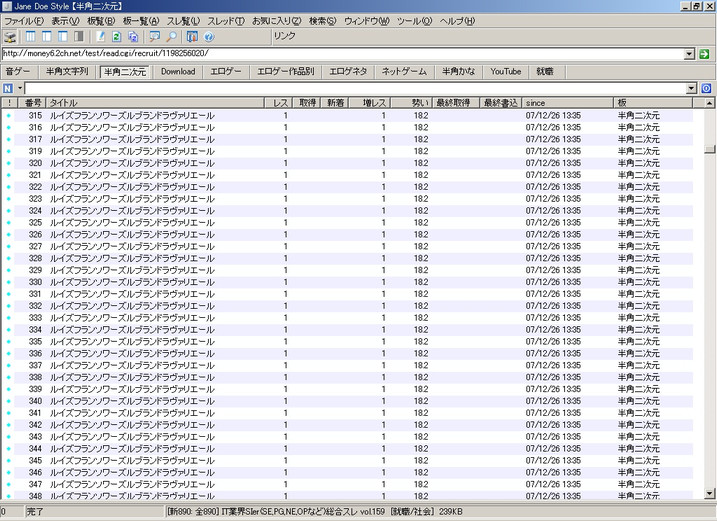The width and height of the screenshot is (717, 521).
Task: Click the thread list scrollbar up arrow
Action: (x=709, y=103)
